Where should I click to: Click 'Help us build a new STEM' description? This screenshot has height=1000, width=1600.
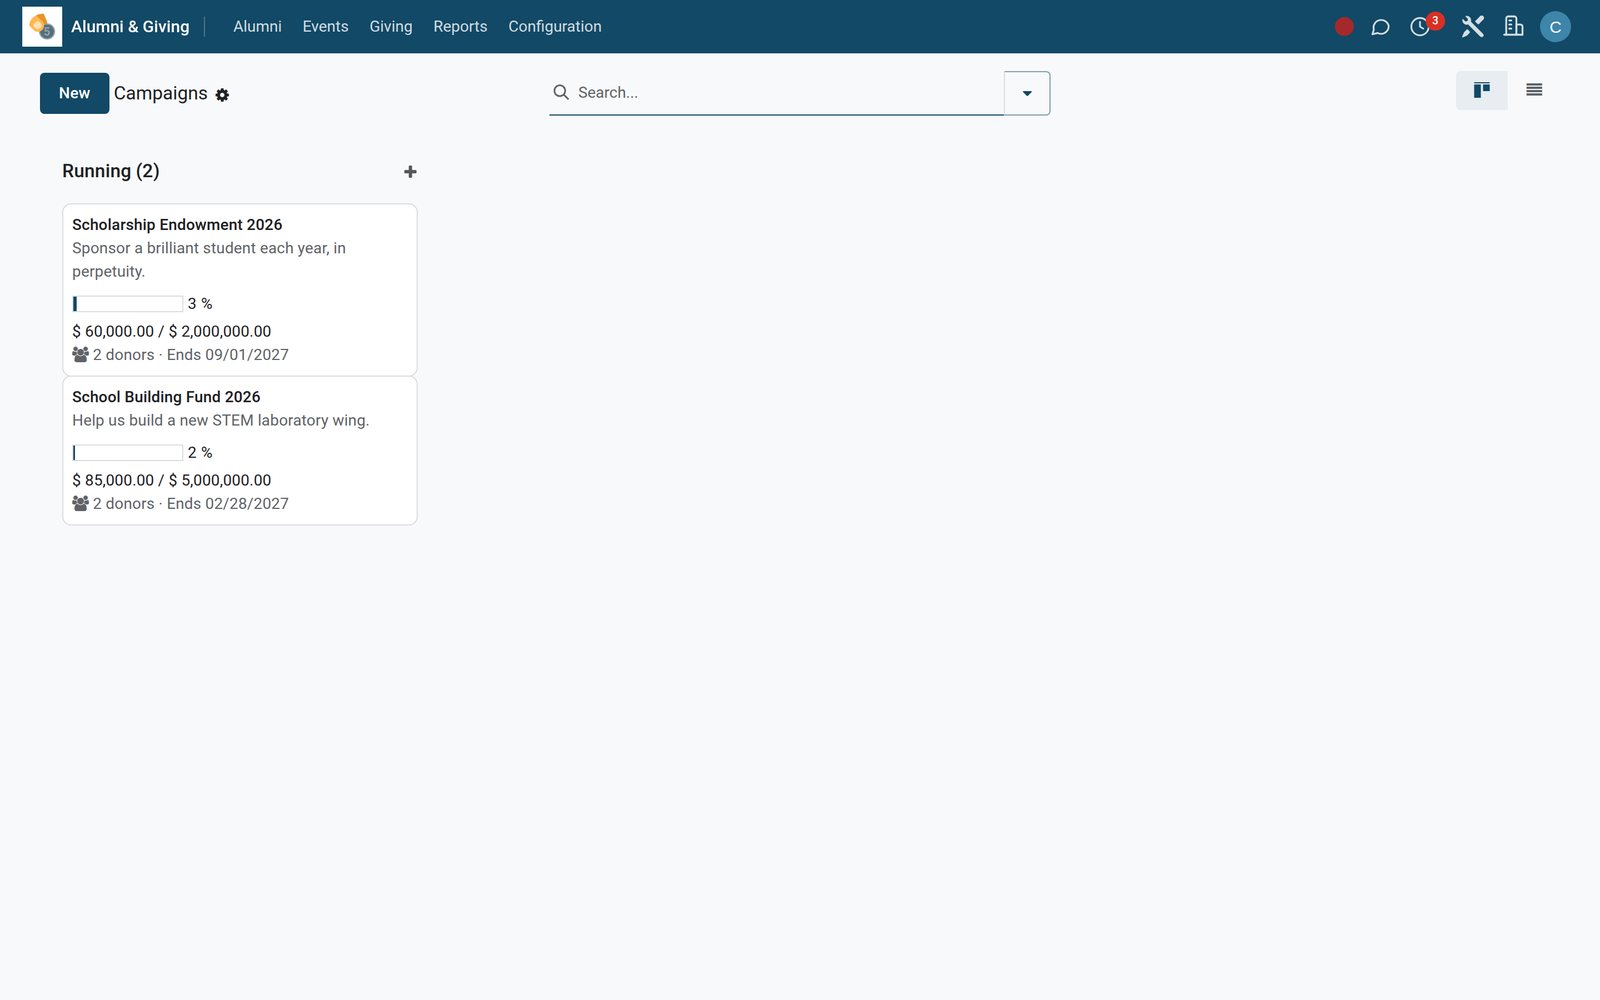[x=221, y=420]
